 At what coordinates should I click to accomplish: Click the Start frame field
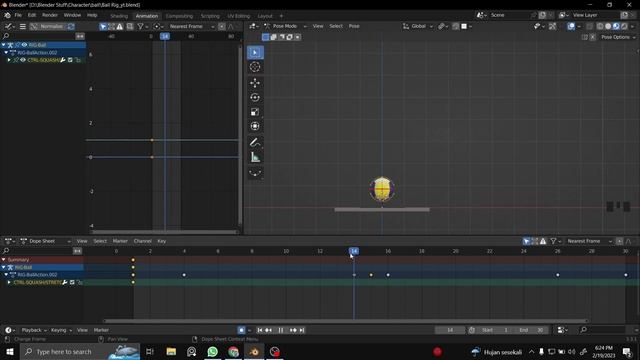pos(494,330)
